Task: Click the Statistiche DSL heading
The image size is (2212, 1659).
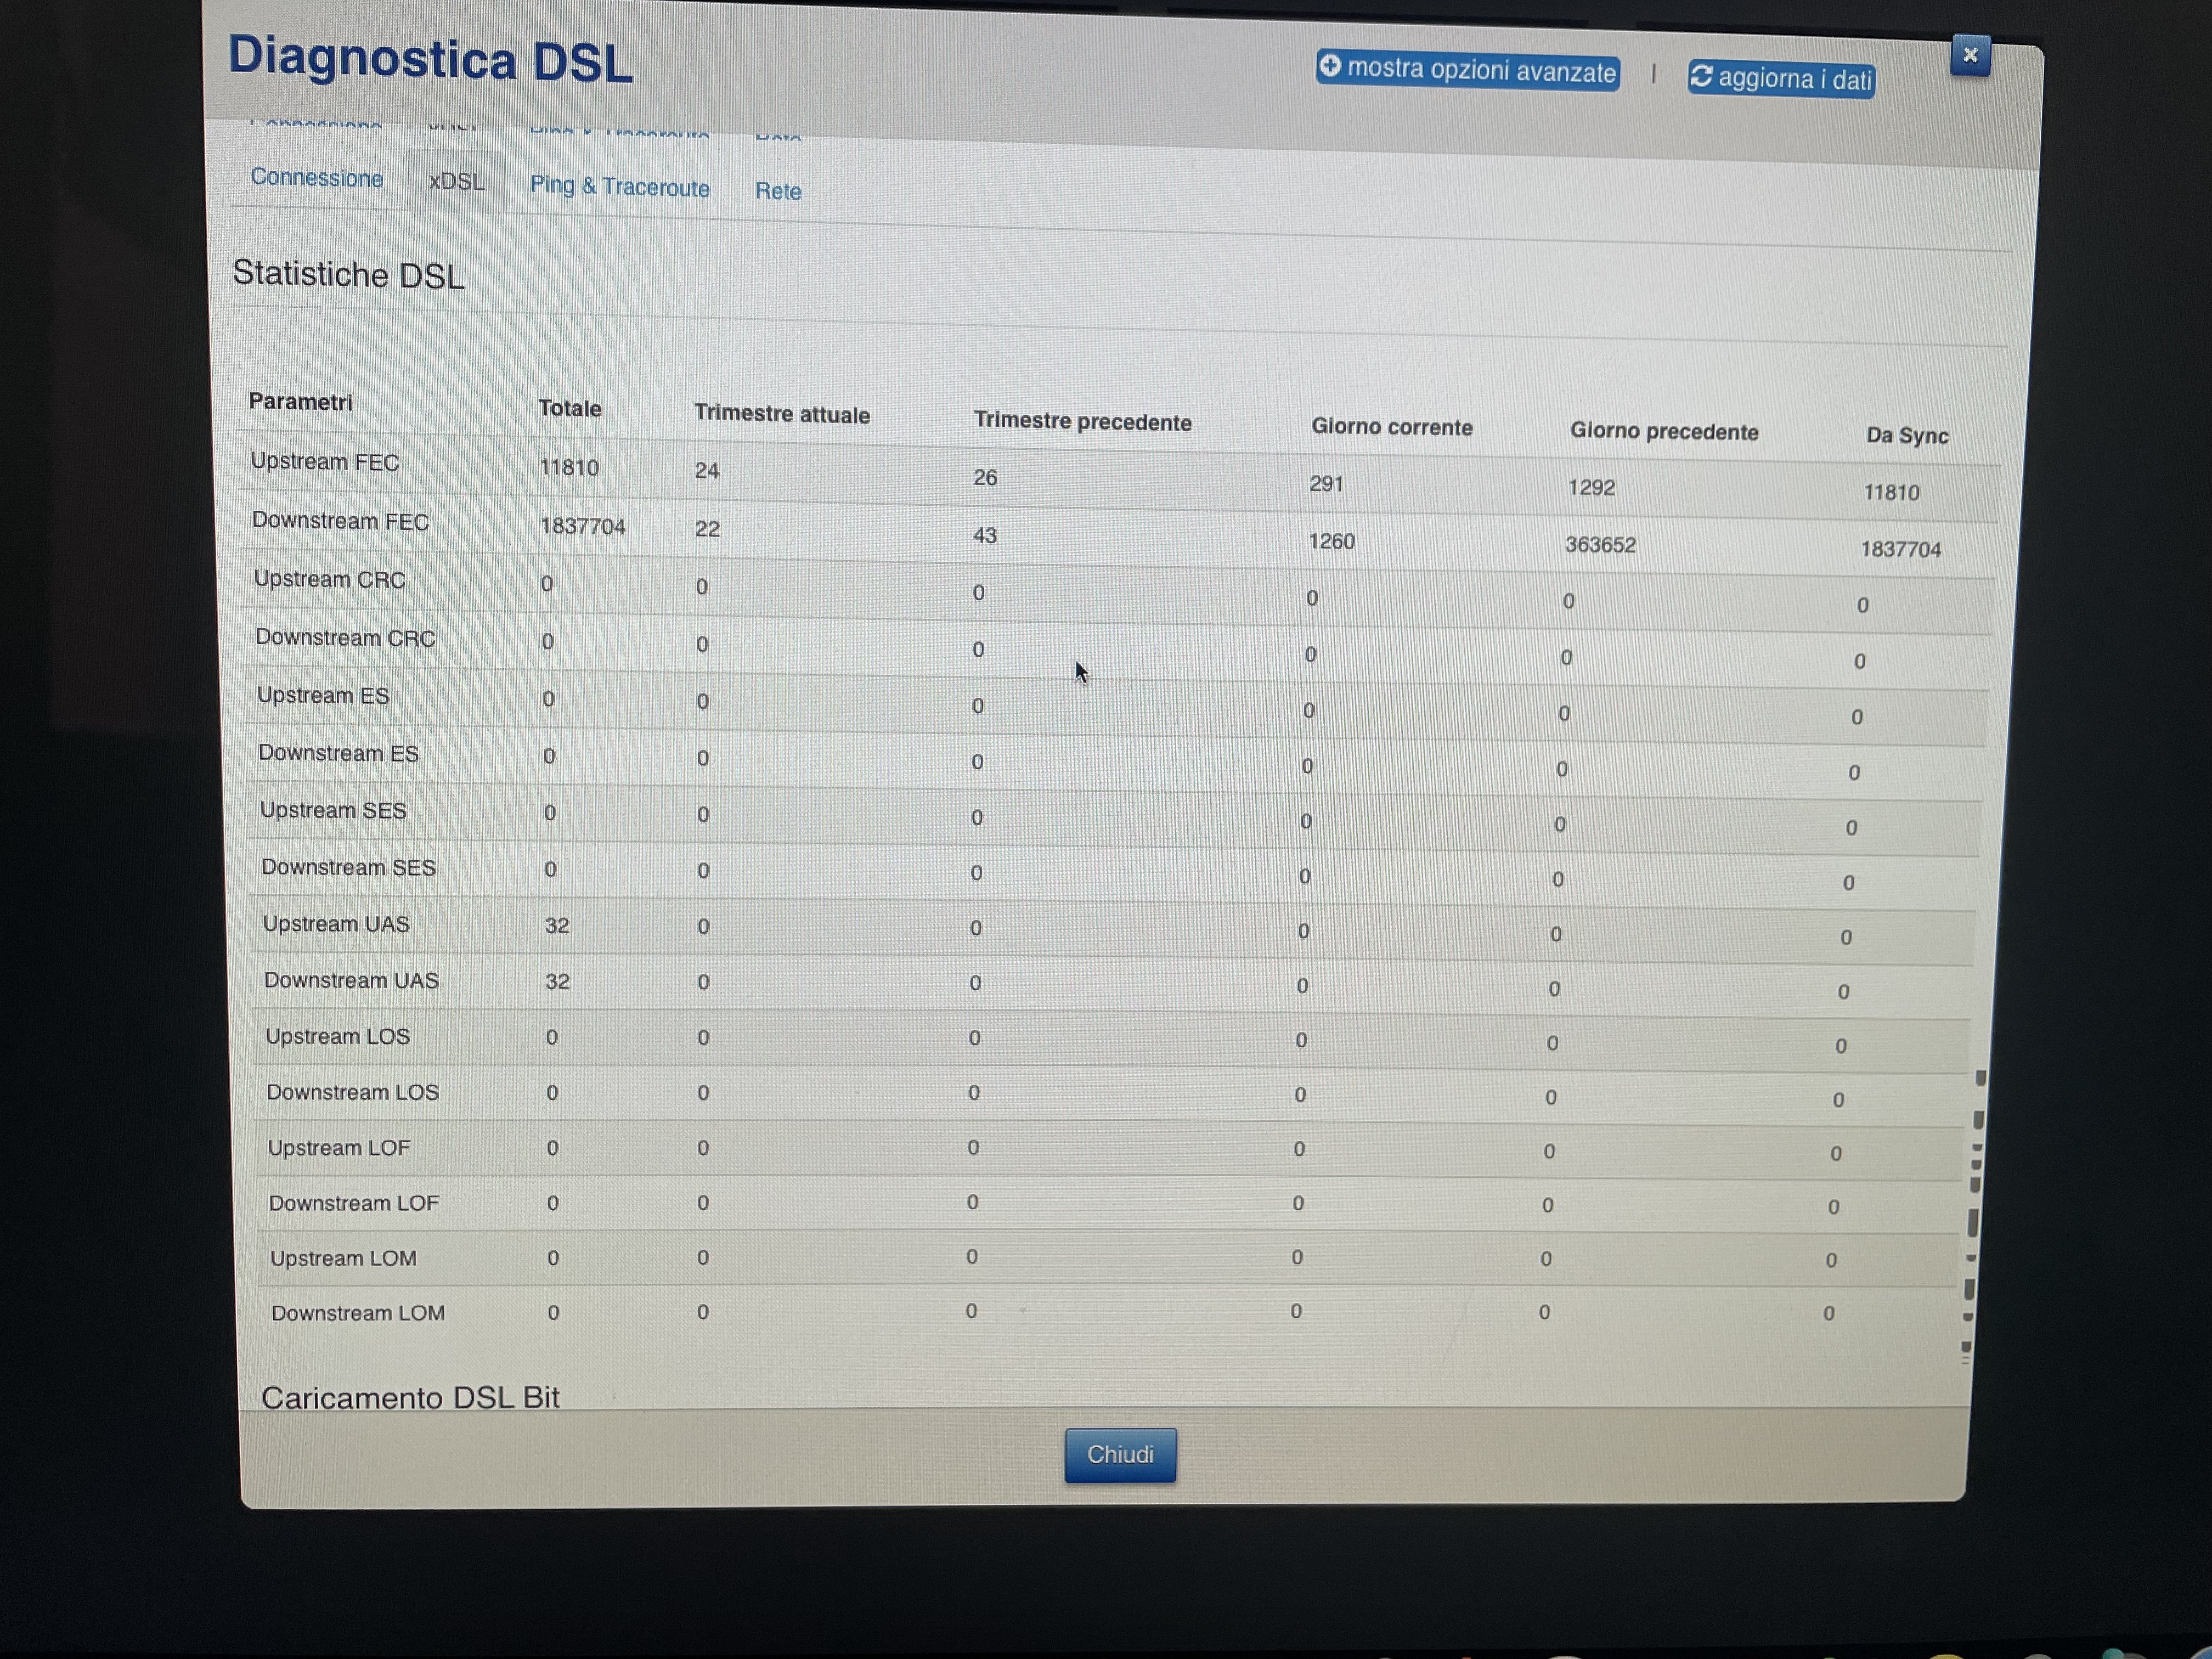Action: tap(348, 274)
